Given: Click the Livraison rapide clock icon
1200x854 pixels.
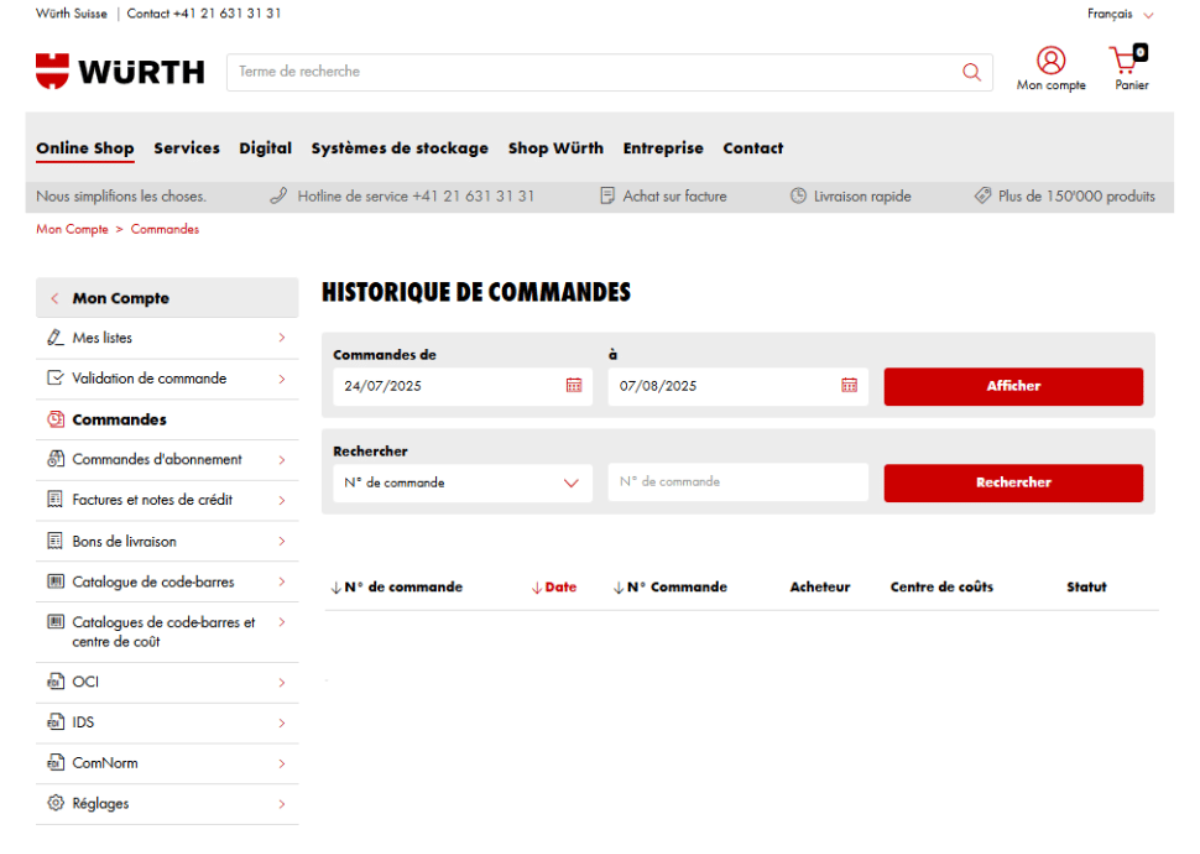Looking at the screenshot, I should coord(798,196).
